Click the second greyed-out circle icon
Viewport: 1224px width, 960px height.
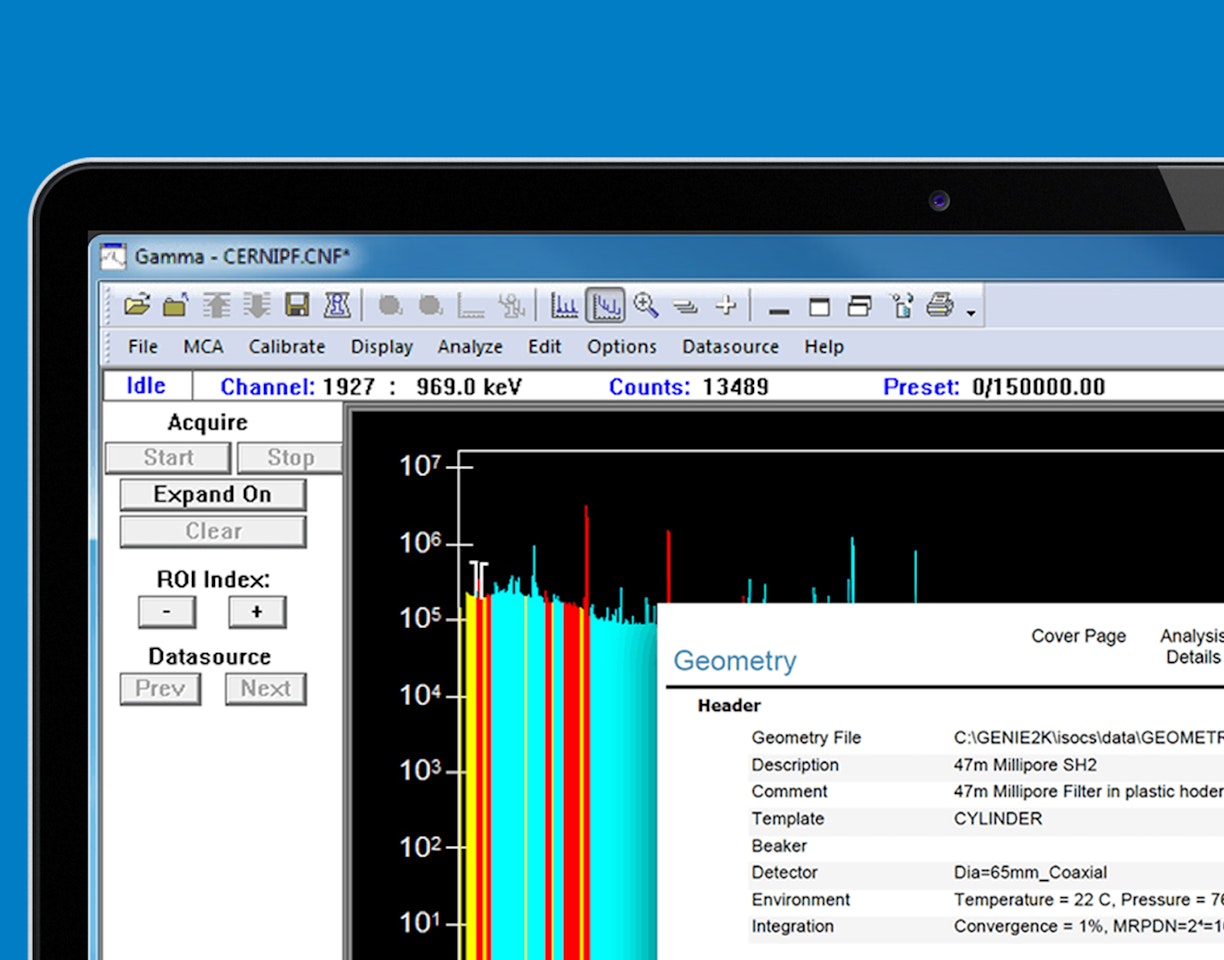point(430,306)
